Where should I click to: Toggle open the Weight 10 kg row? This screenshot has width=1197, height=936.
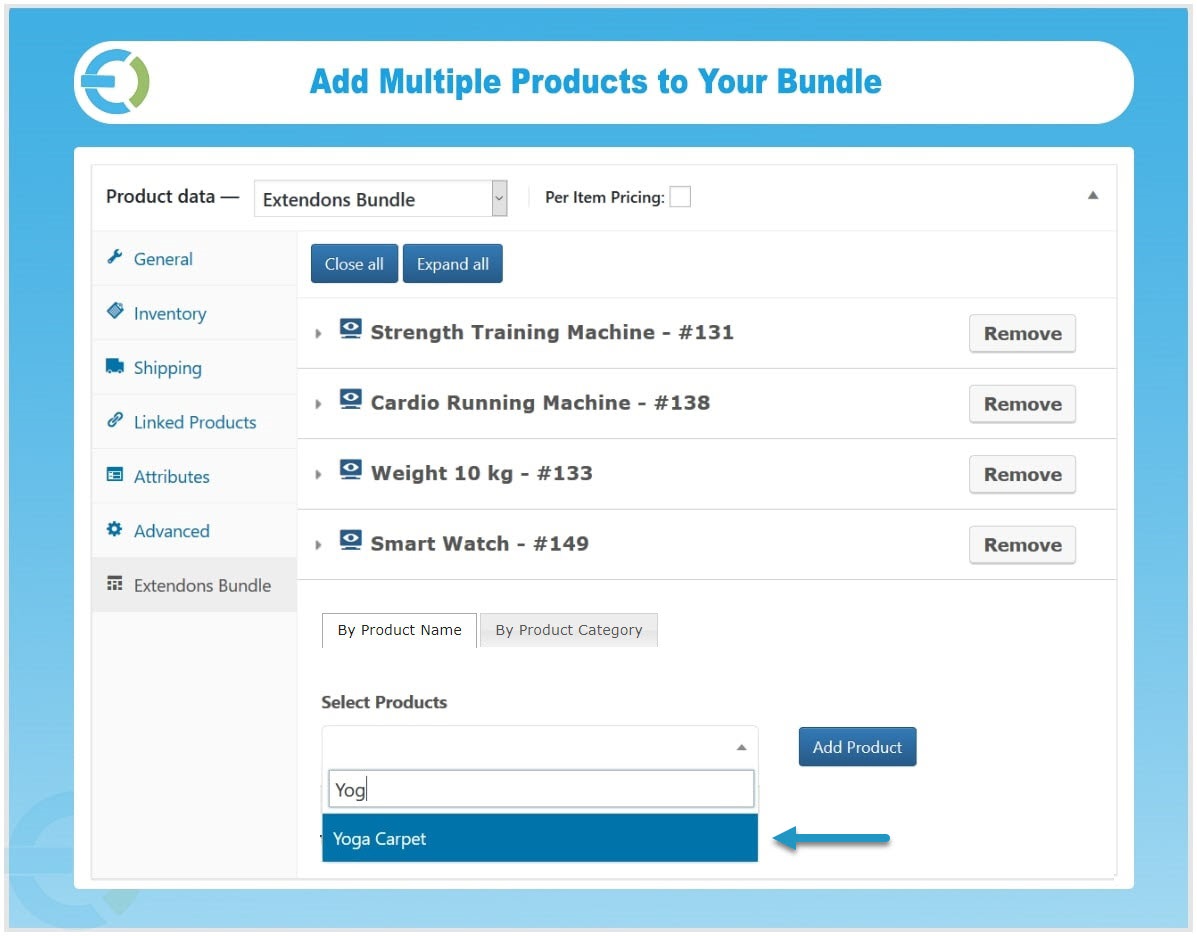(x=318, y=473)
